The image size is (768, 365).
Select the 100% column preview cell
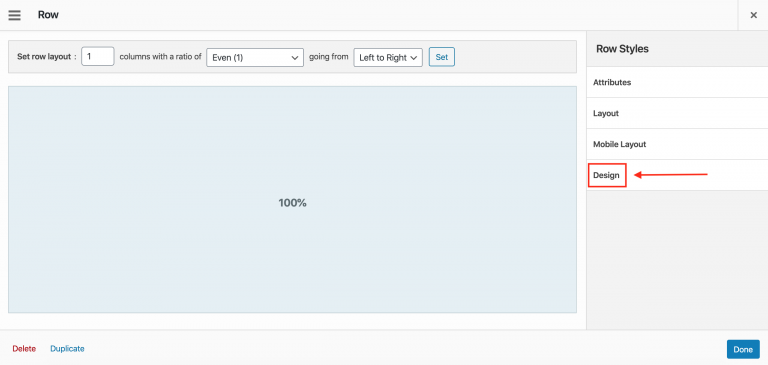(292, 200)
